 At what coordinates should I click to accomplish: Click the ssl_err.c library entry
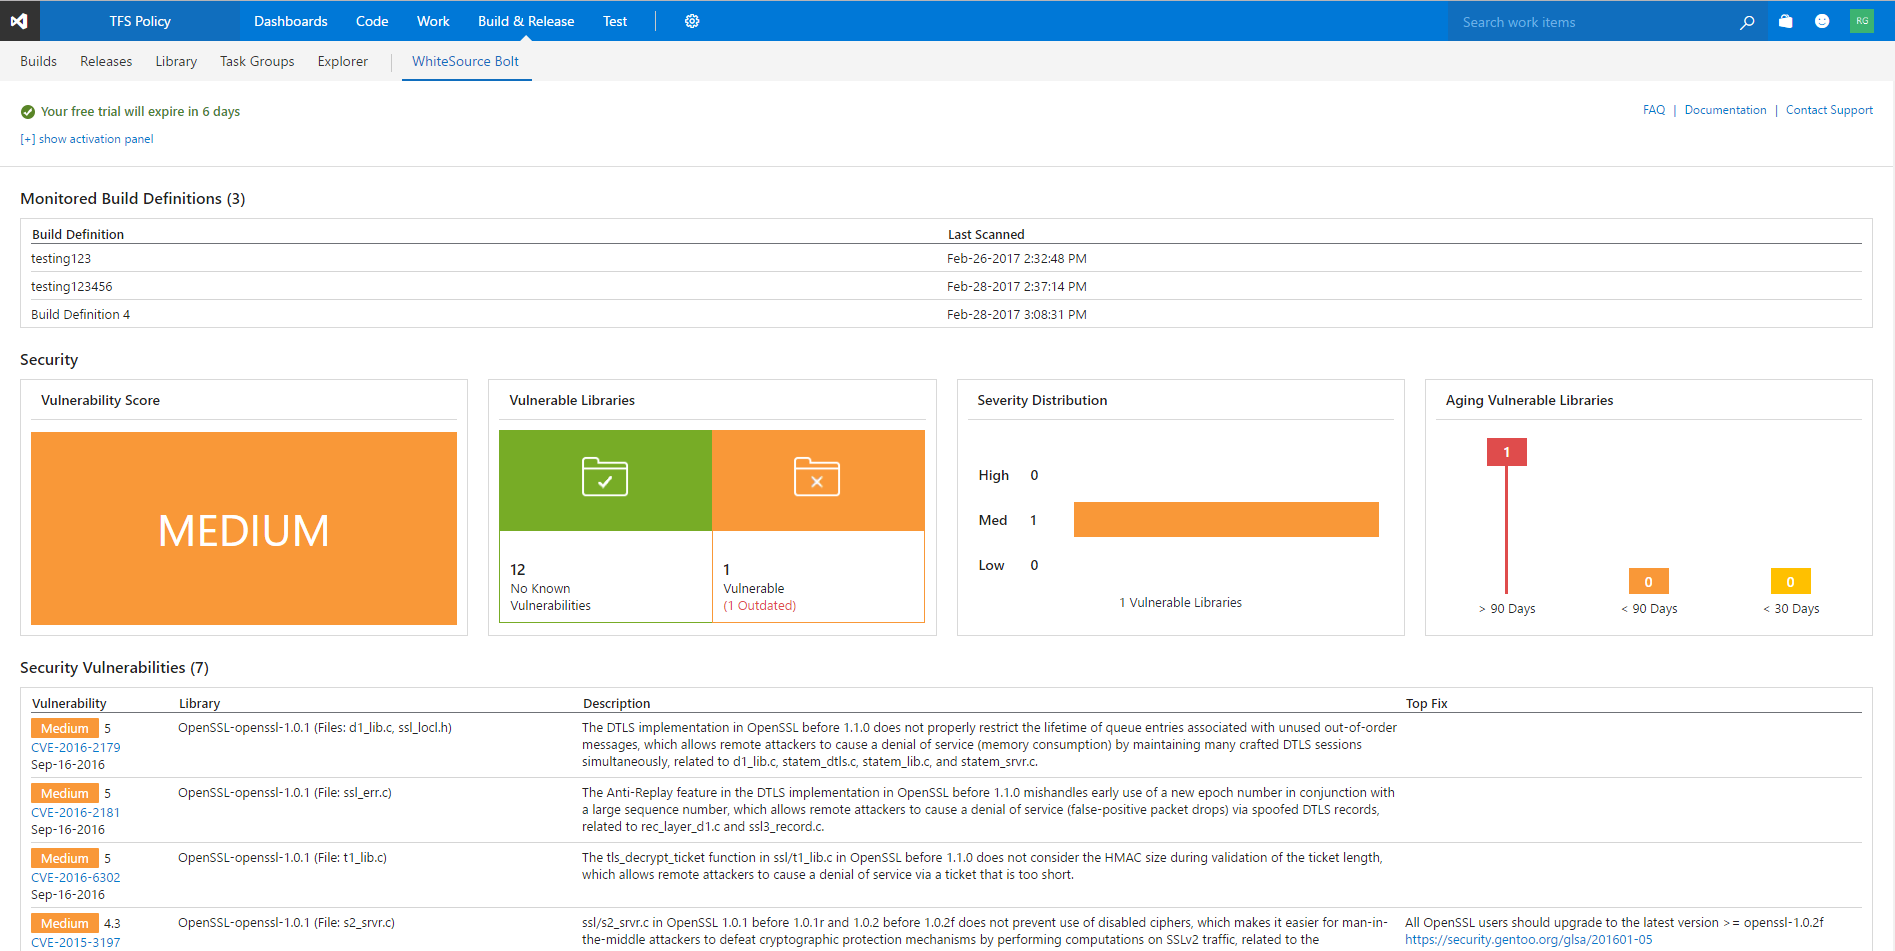tap(285, 792)
